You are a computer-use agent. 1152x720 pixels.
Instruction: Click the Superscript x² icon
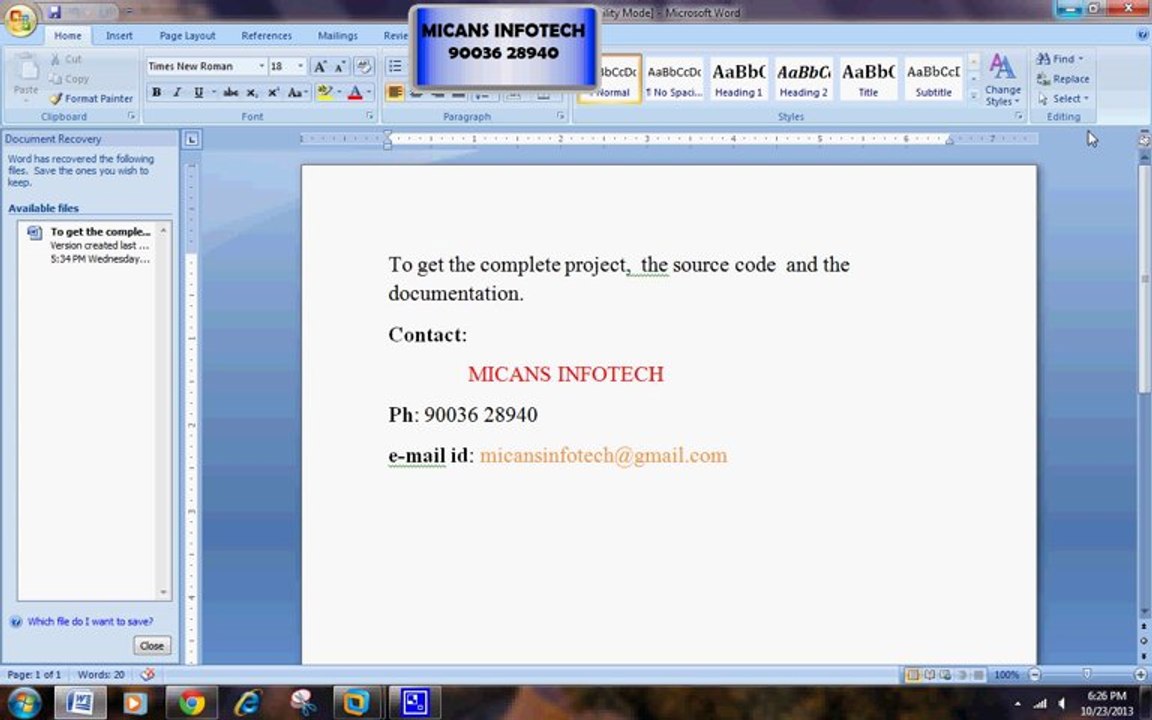273,93
